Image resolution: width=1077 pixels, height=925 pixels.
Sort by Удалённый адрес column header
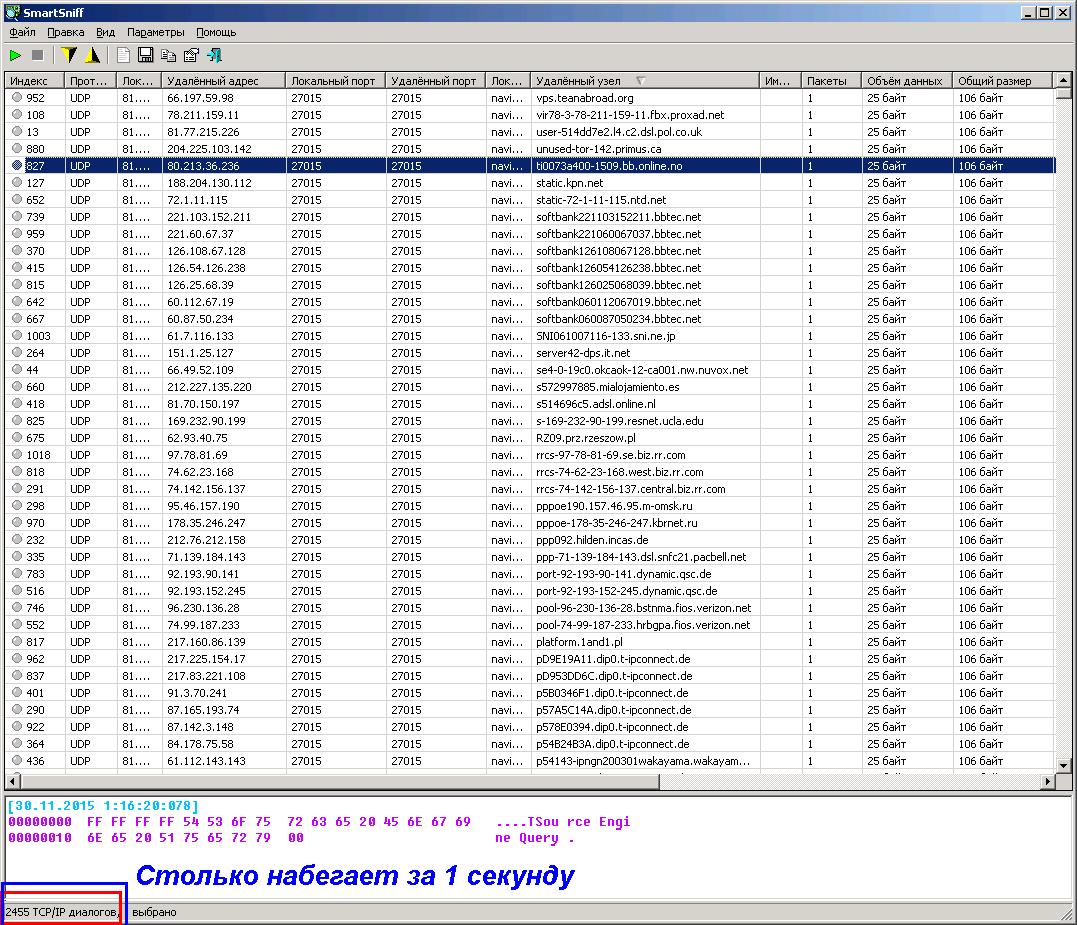(223, 81)
